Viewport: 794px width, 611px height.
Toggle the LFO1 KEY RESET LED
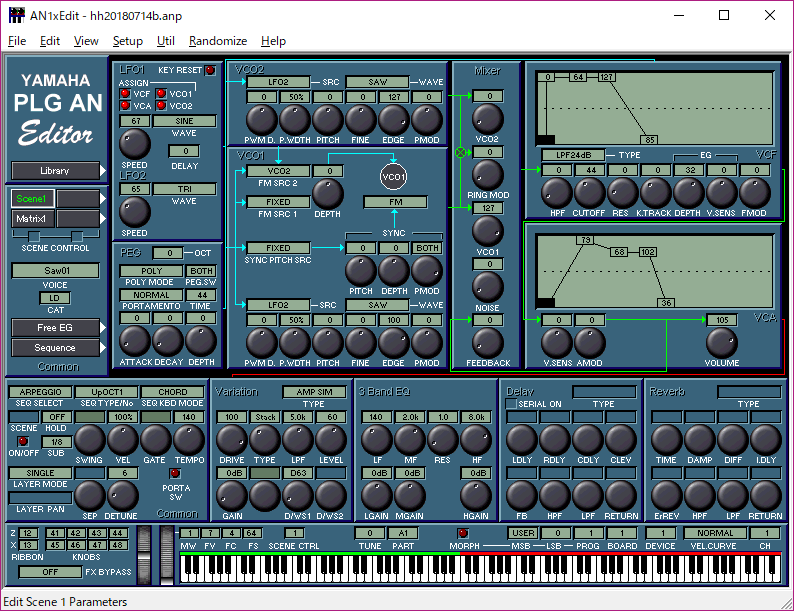(210, 71)
